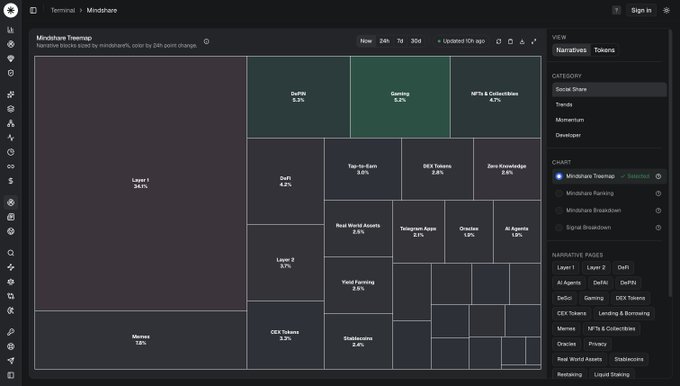Screen dimensions: 680x386
Task: Open the activity pulse sidebar icon
Action: (x=11, y=137)
